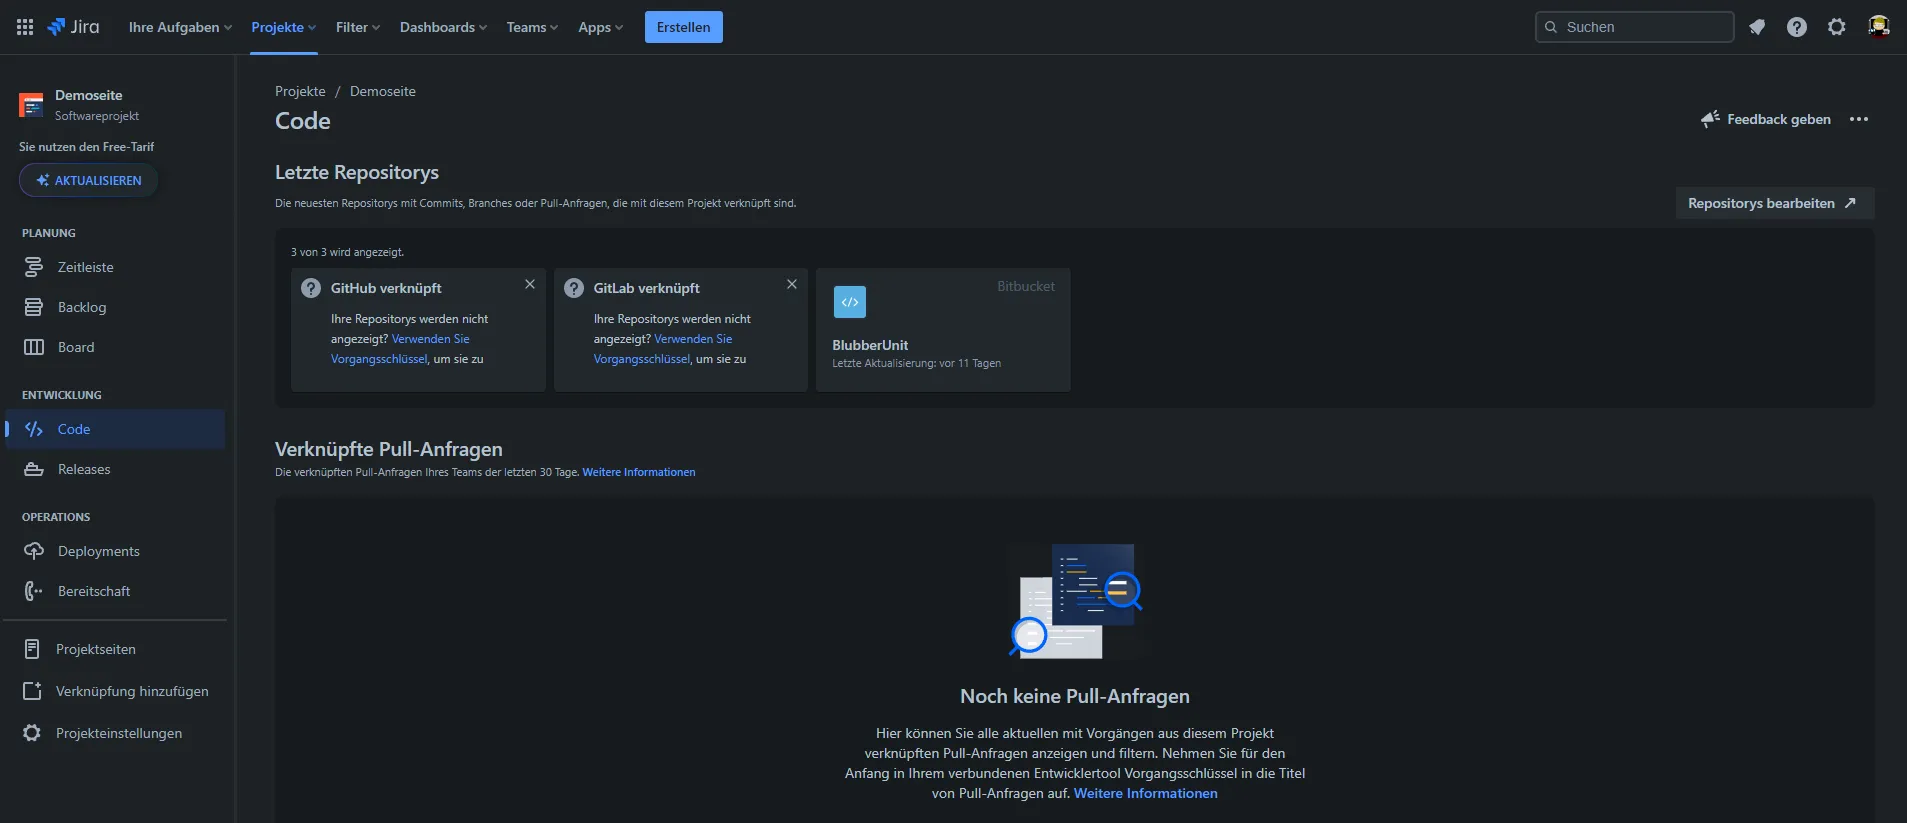This screenshot has height=823, width=1907.
Task: Click the GitHub verknüpft question mark icon
Action: [x=311, y=288]
